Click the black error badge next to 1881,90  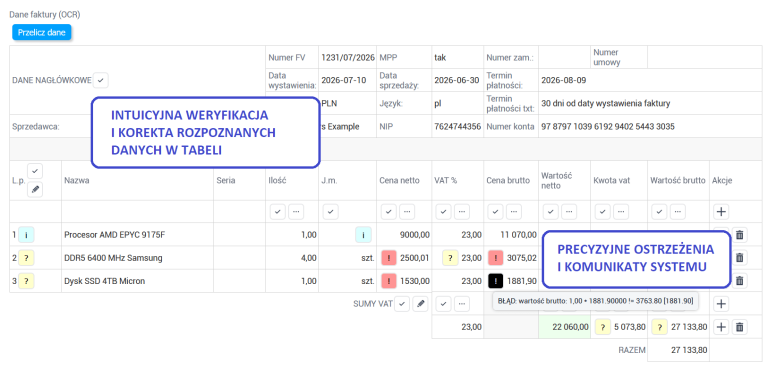(496, 281)
